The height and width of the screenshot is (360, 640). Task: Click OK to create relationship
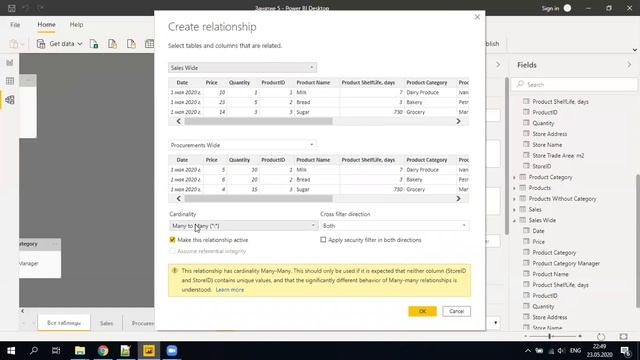[x=422, y=311]
